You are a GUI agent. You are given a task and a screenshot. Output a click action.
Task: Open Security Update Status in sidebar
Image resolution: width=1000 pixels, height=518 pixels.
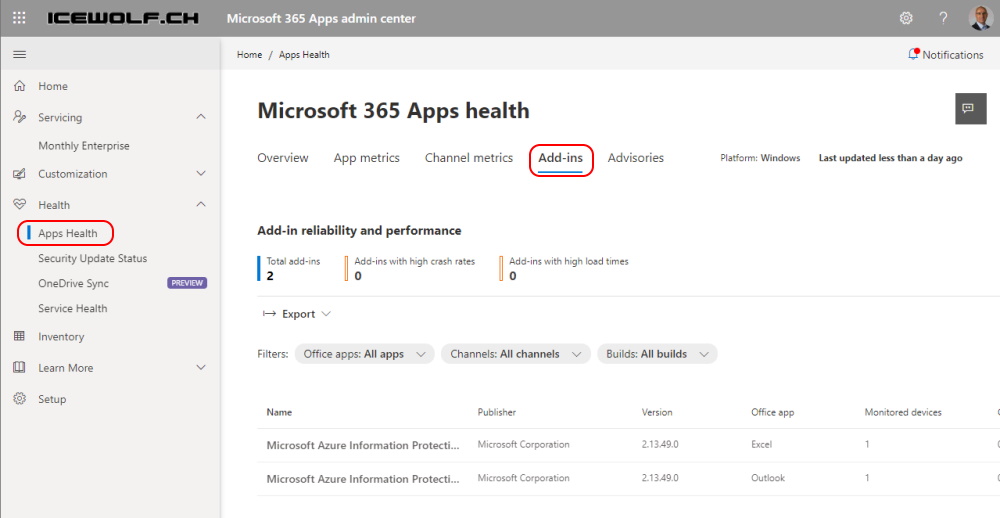pyautogui.click(x=92, y=258)
